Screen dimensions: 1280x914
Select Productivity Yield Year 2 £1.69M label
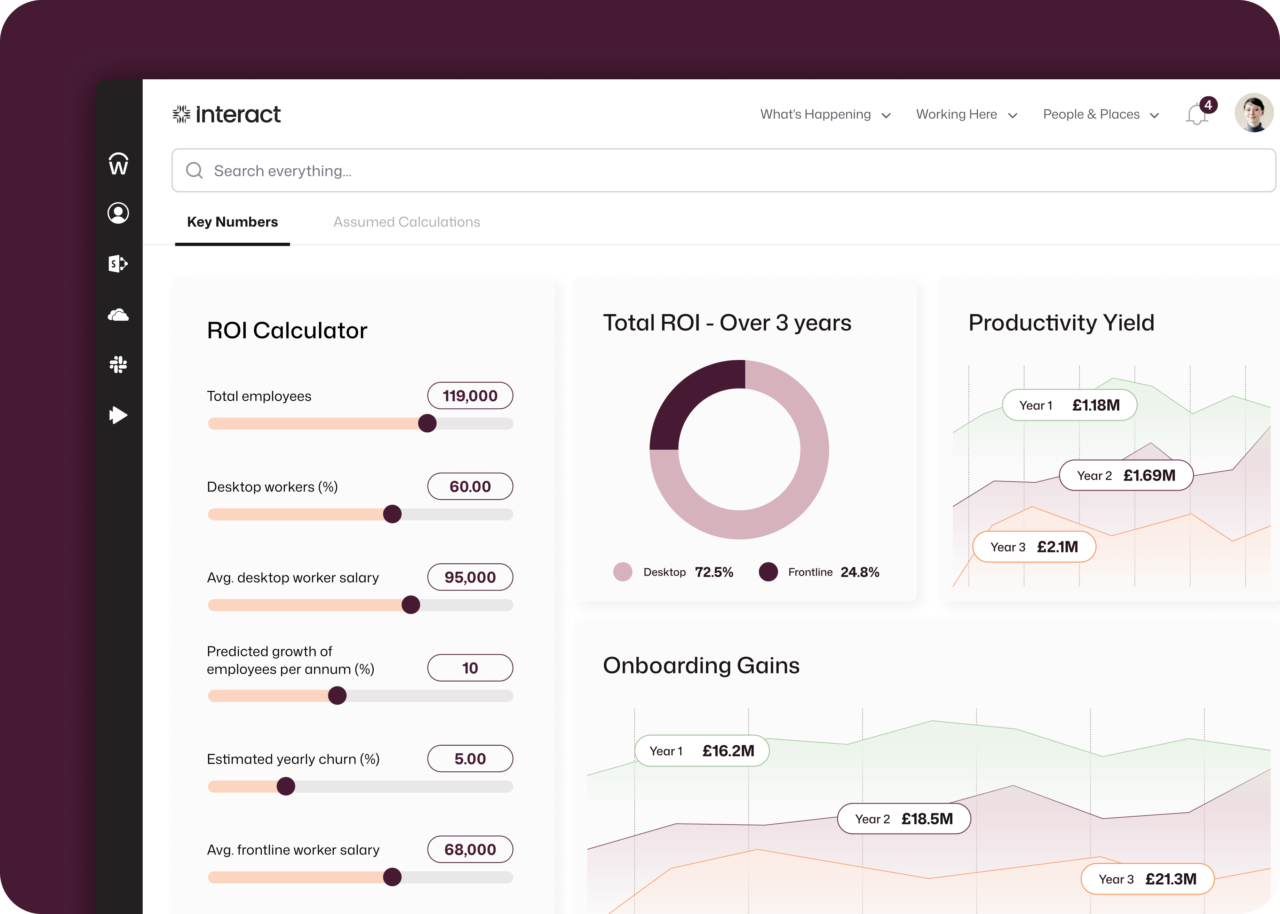coord(1126,475)
